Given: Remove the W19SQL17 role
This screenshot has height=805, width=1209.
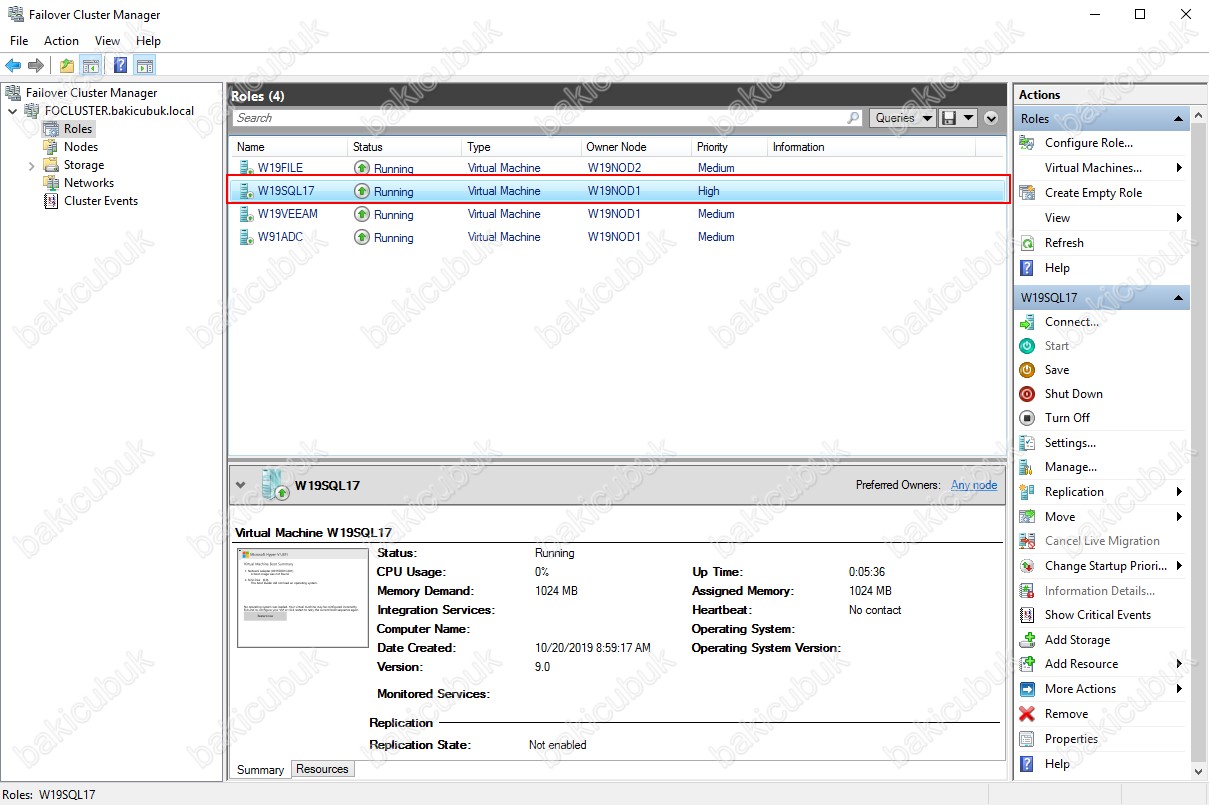Looking at the screenshot, I should click(1066, 714).
